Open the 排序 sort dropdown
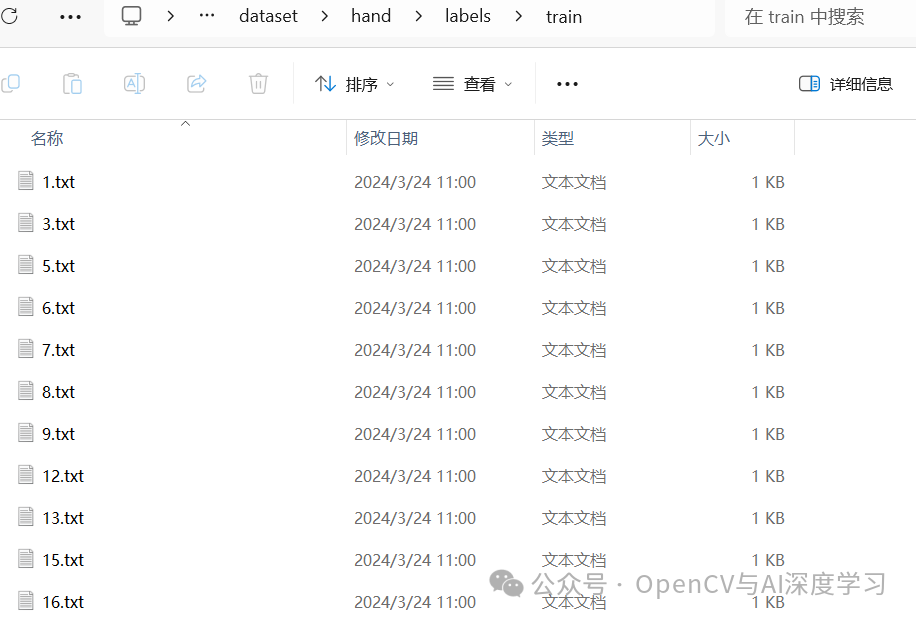The height and width of the screenshot is (621, 916). click(355, 84)
